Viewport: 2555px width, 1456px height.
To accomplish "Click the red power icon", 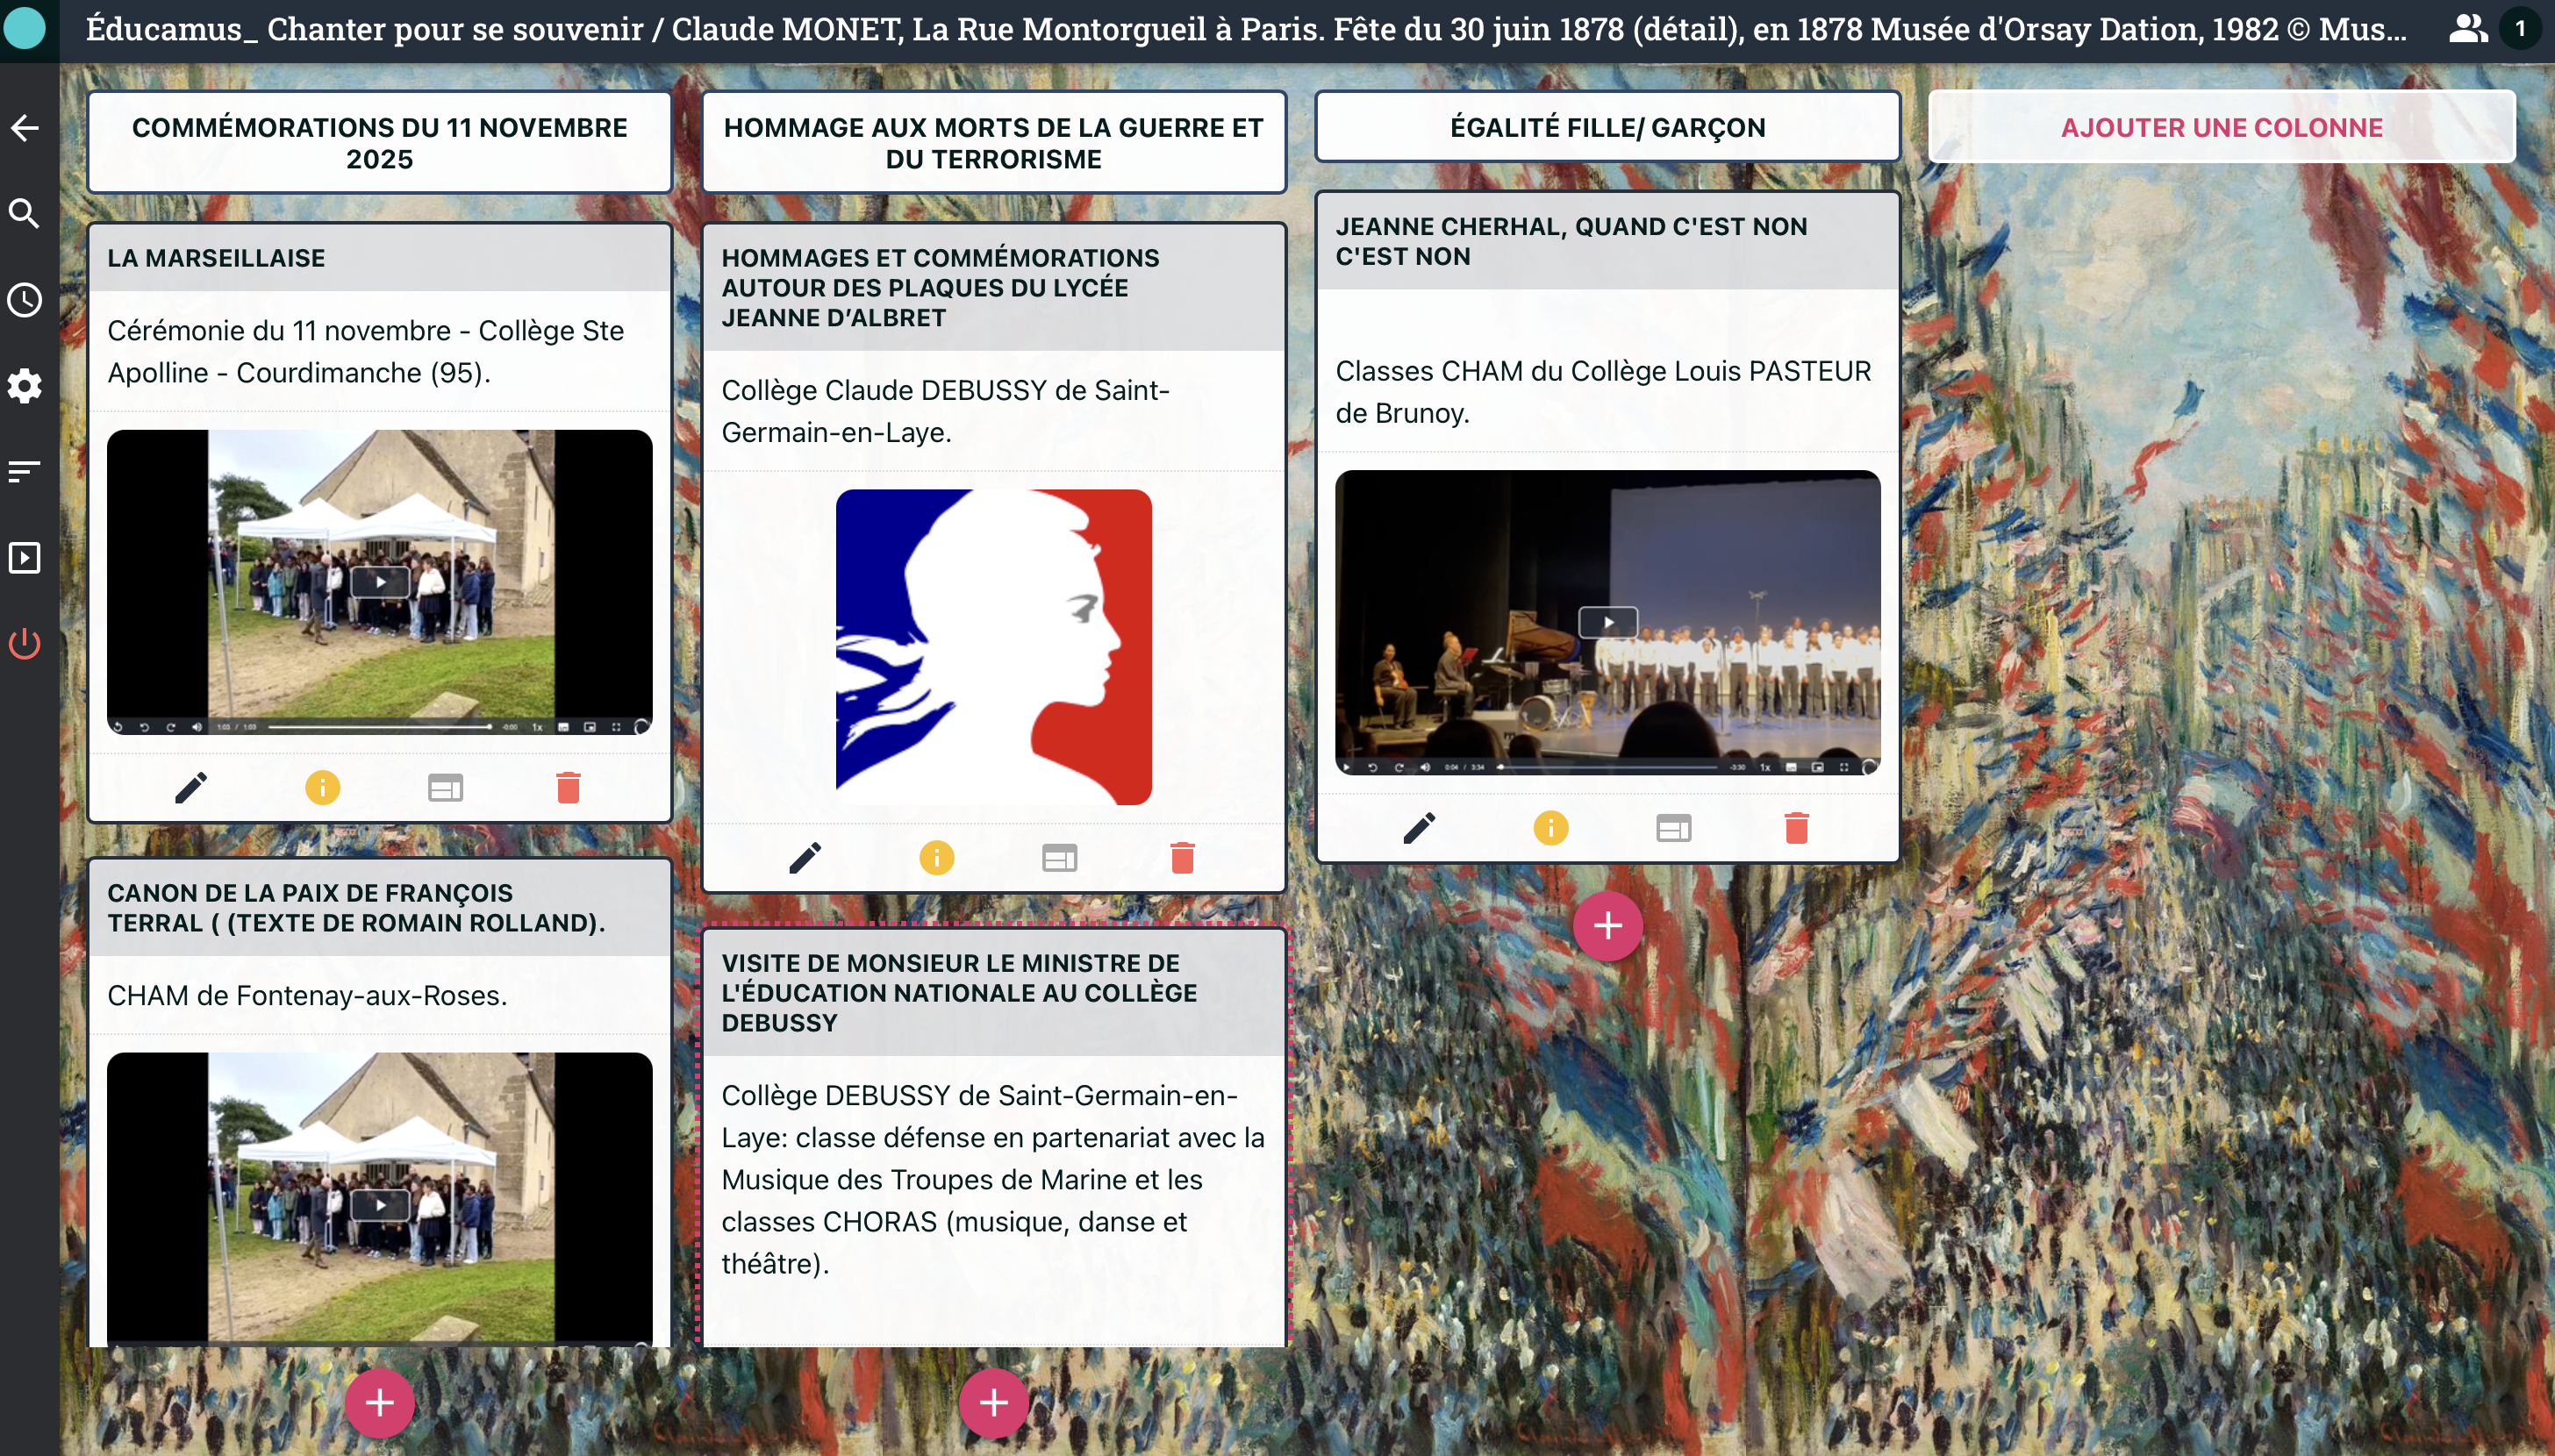I will click(25, 643).
